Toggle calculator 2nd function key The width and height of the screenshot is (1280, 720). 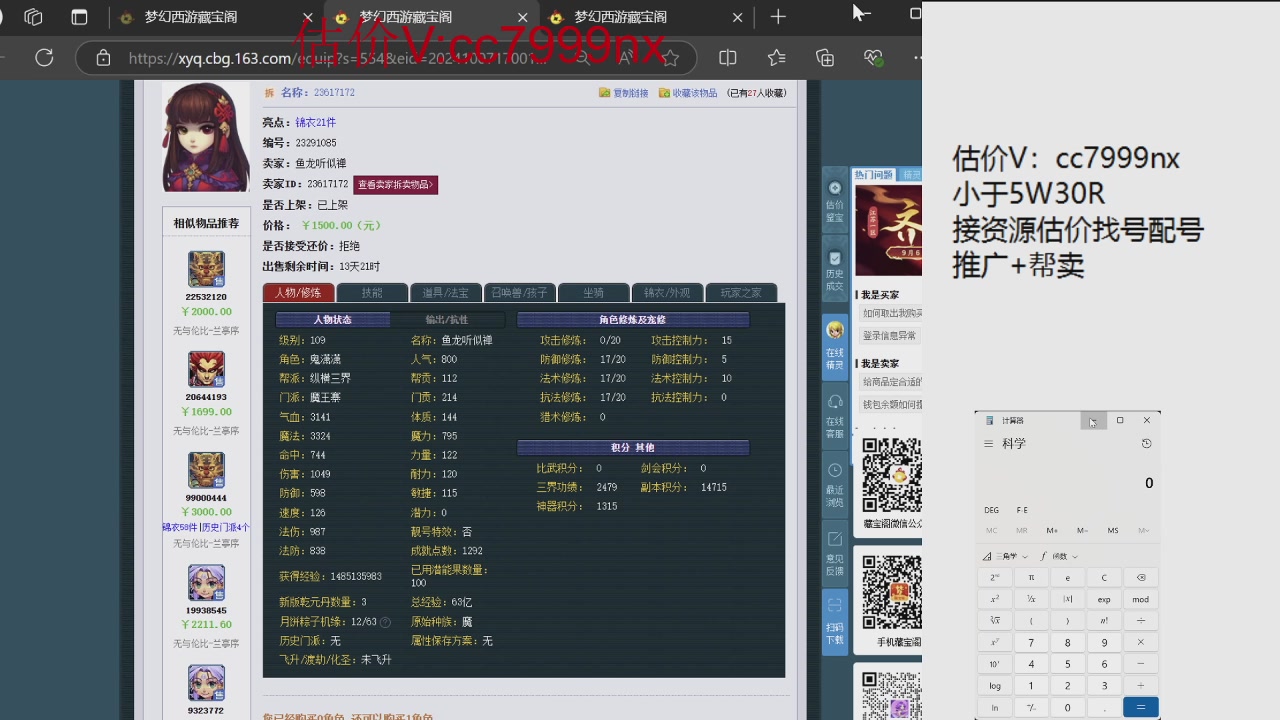coord(995,577)
